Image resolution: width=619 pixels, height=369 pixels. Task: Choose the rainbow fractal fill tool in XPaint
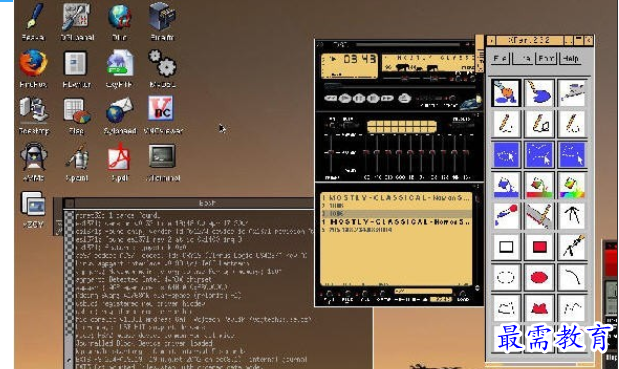(x=572, y=185)
